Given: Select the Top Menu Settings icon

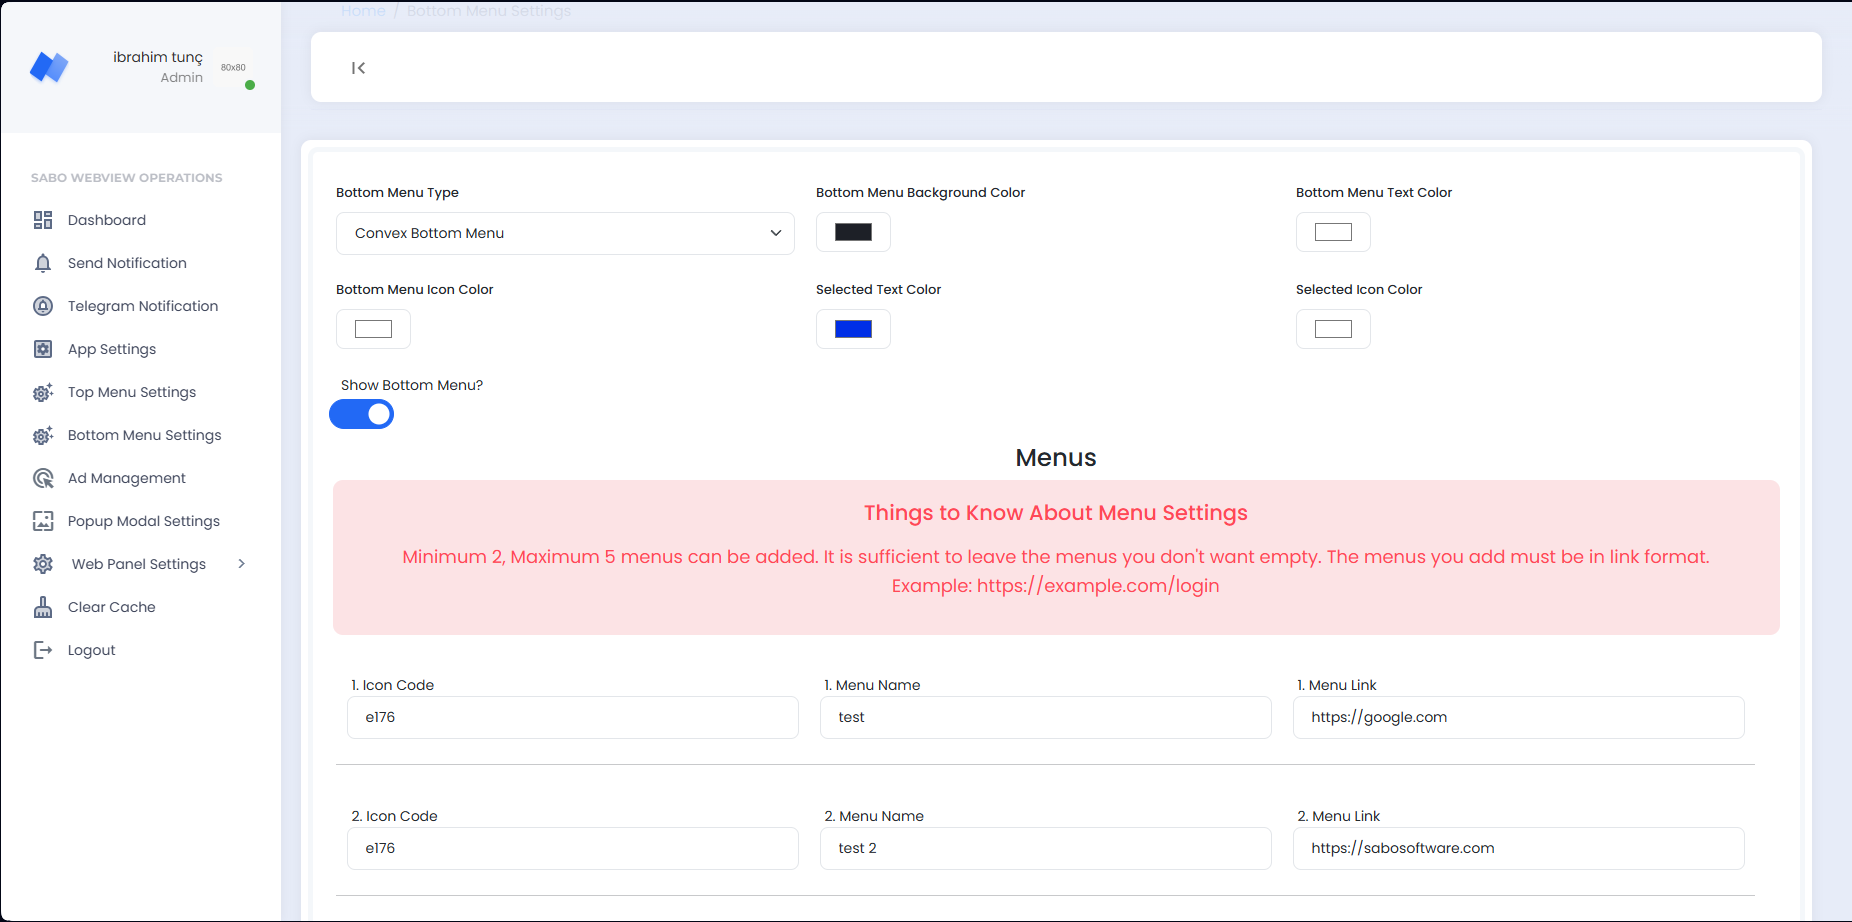Looking at the screenshot, I should point(43,391).
